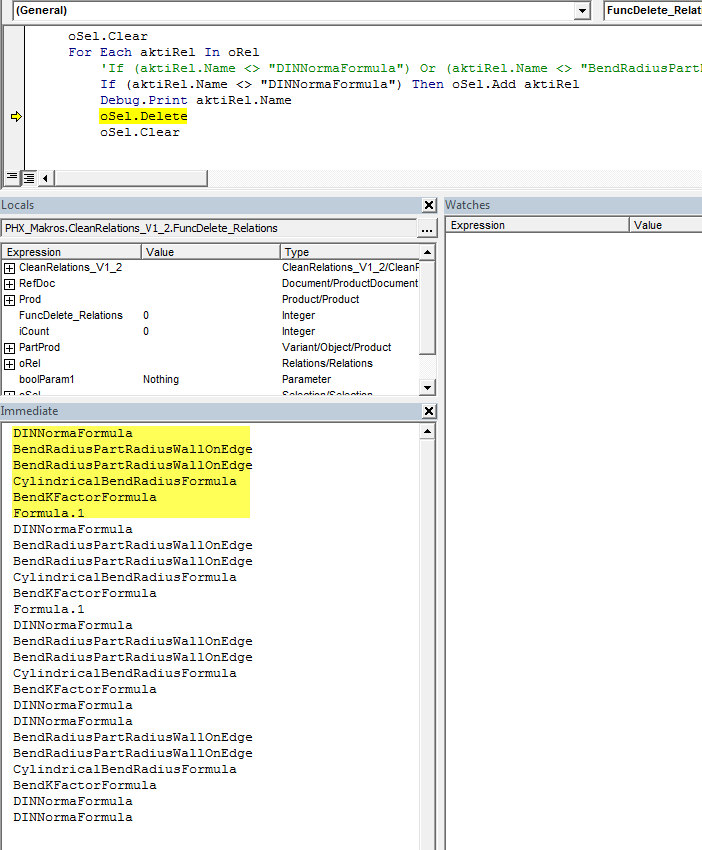
Task: Close the Immediate window
Action: [429, 411]
